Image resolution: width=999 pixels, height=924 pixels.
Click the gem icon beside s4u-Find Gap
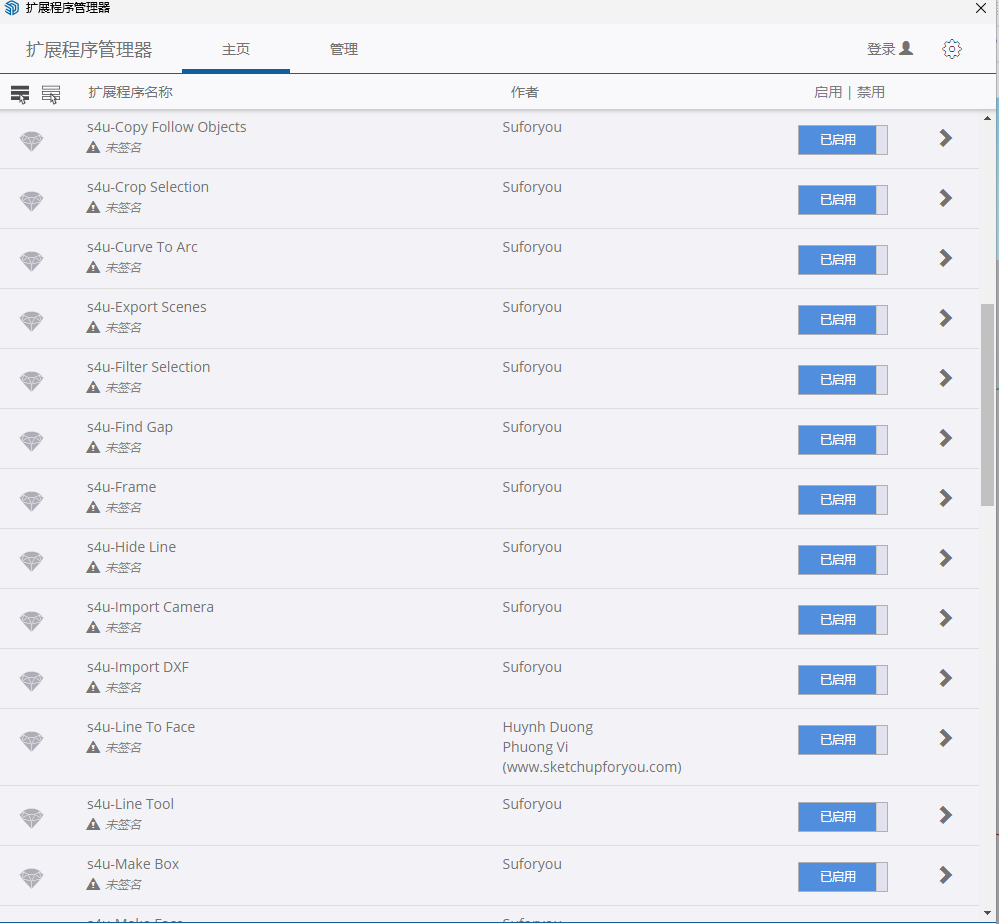32,441
